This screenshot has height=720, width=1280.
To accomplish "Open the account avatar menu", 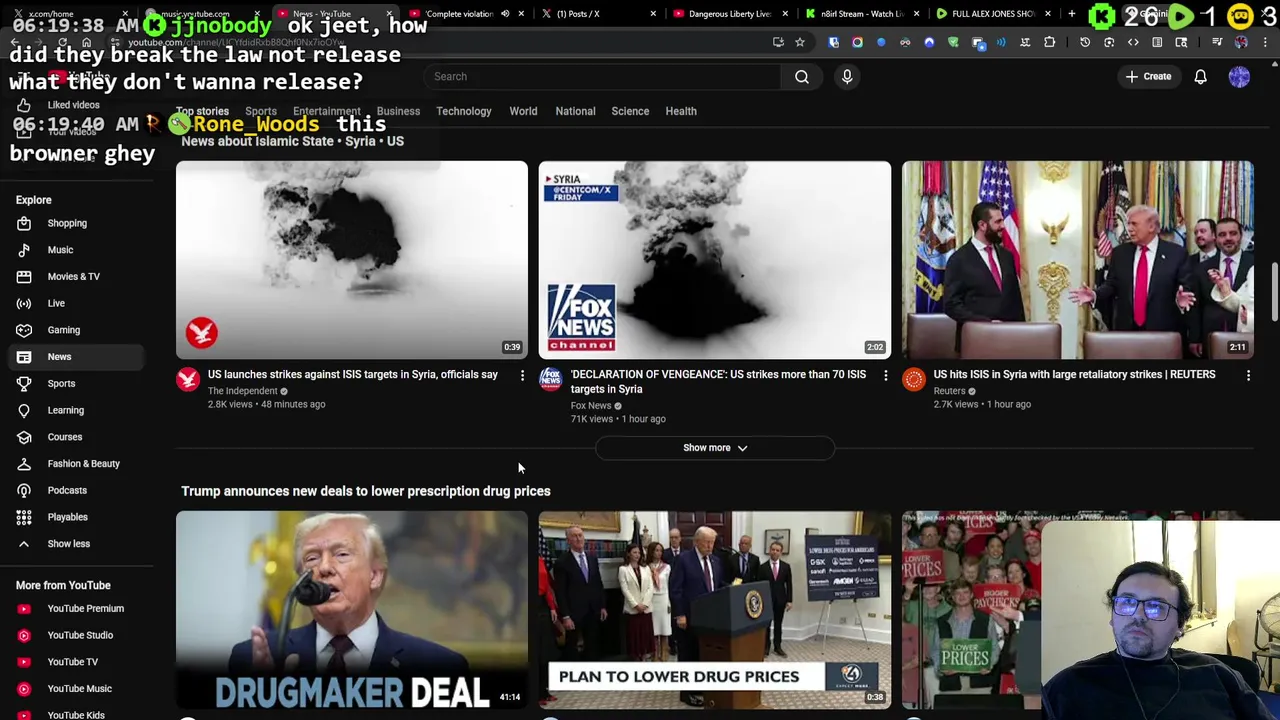I will point(1239,76).
